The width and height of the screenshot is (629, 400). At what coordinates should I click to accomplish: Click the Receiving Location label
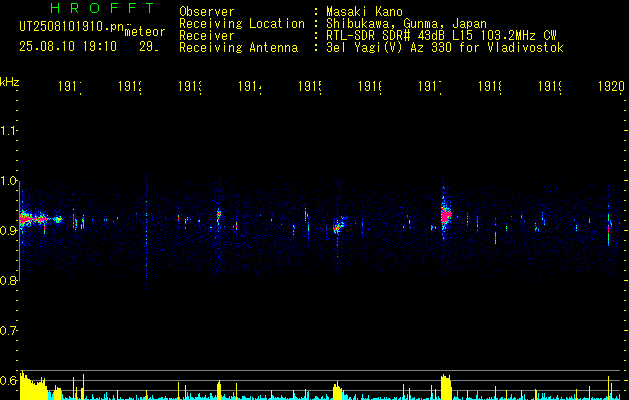[242, 24]
